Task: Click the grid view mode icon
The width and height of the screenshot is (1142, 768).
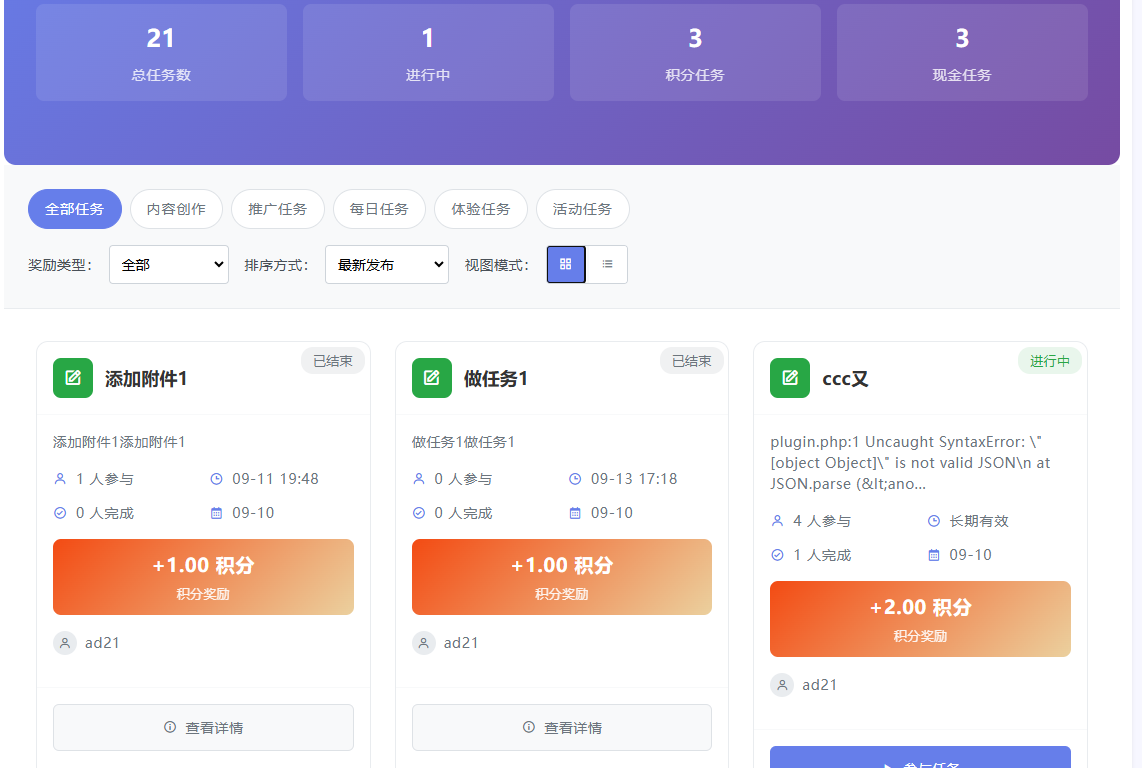Action: pyautogui.click(x=566, y=264)
